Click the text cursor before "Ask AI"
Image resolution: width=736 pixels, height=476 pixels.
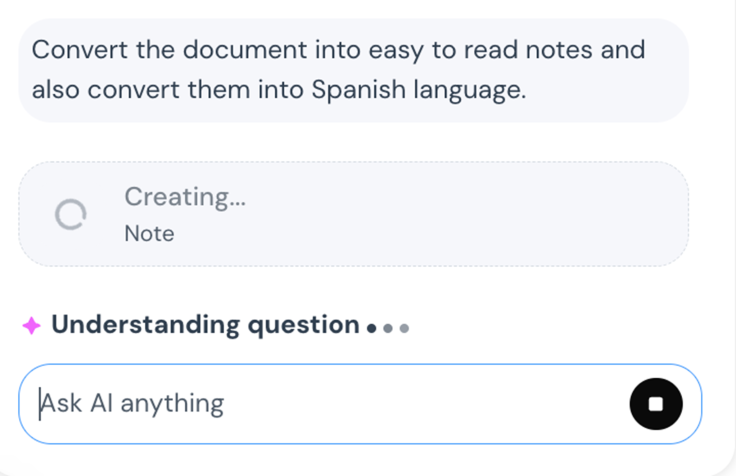(40, 404)
